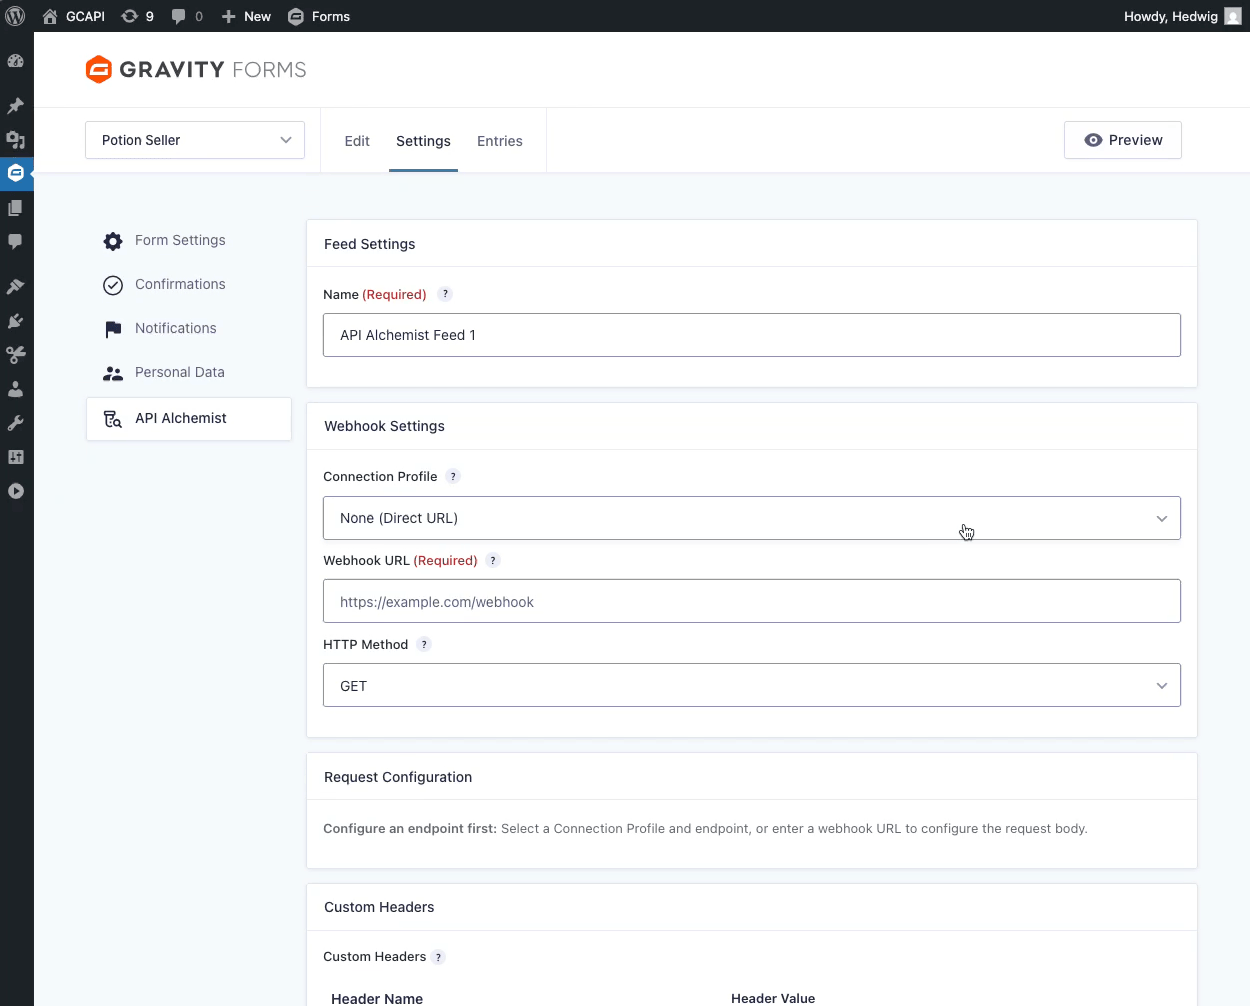The width and height of the screenshot is (1250, 1006).
Task: Click the Preview button
Action: (x=1123, y=140)
